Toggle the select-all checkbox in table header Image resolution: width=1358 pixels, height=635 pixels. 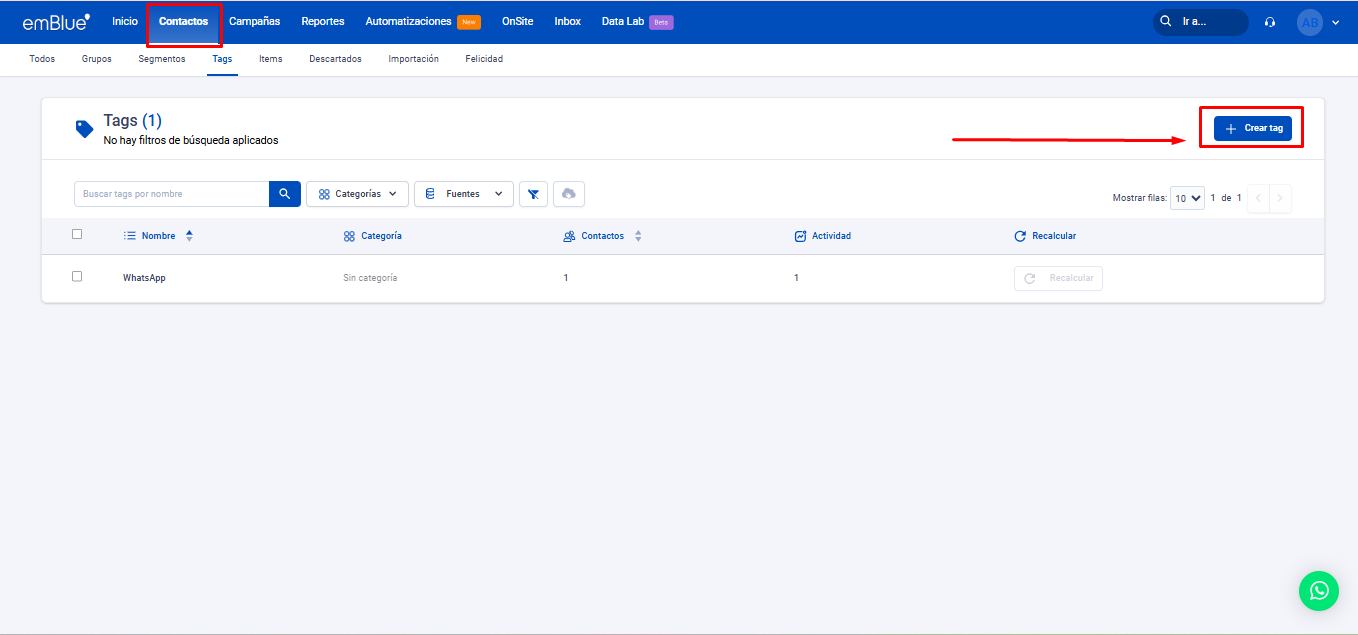coord(77,235)
